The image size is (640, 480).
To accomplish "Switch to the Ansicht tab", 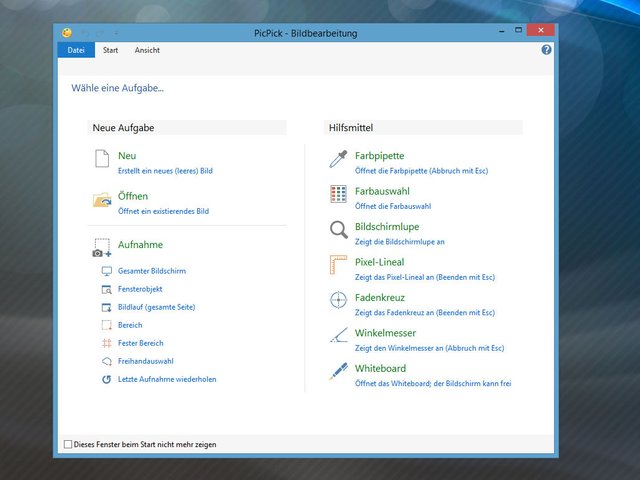I will click(147, 50).
